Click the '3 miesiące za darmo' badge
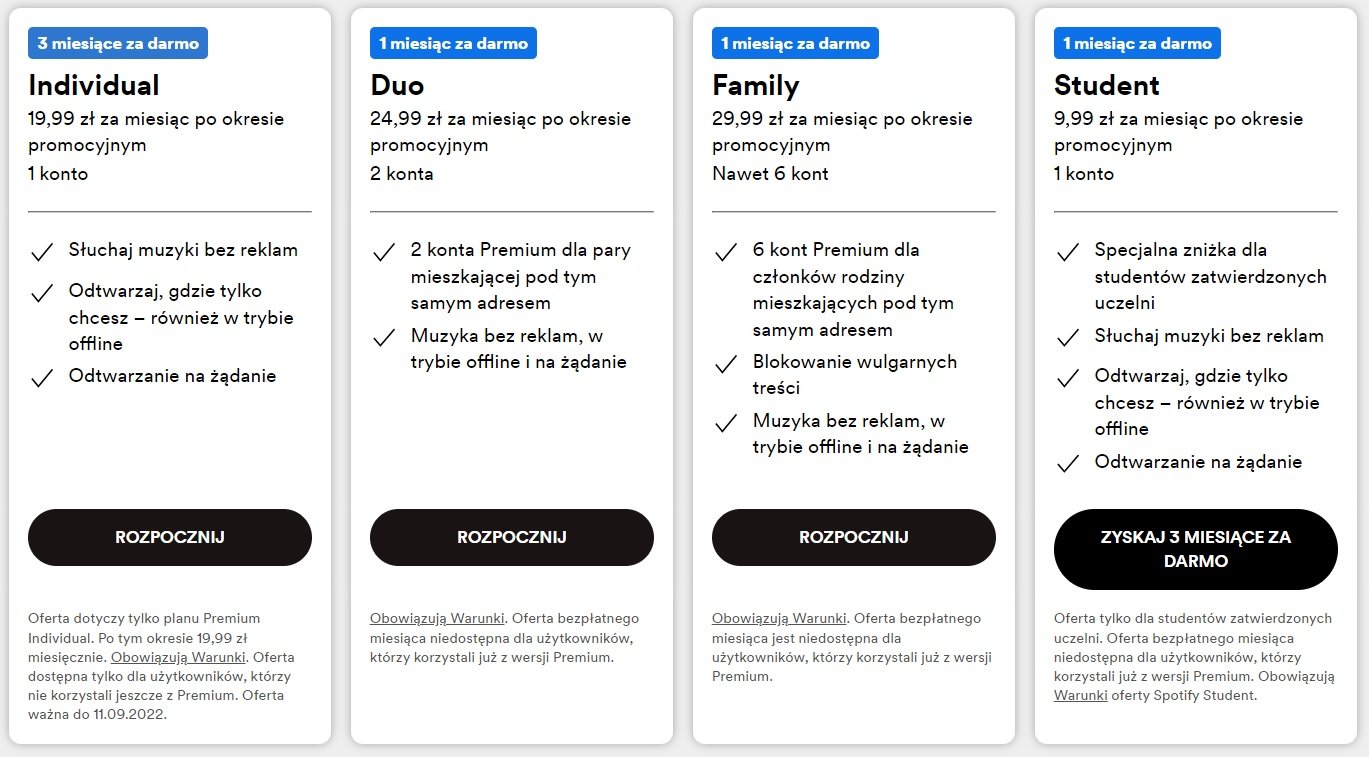Image resolution: width=1369 pixels, height=757 pixels. (x=118, y=43)
